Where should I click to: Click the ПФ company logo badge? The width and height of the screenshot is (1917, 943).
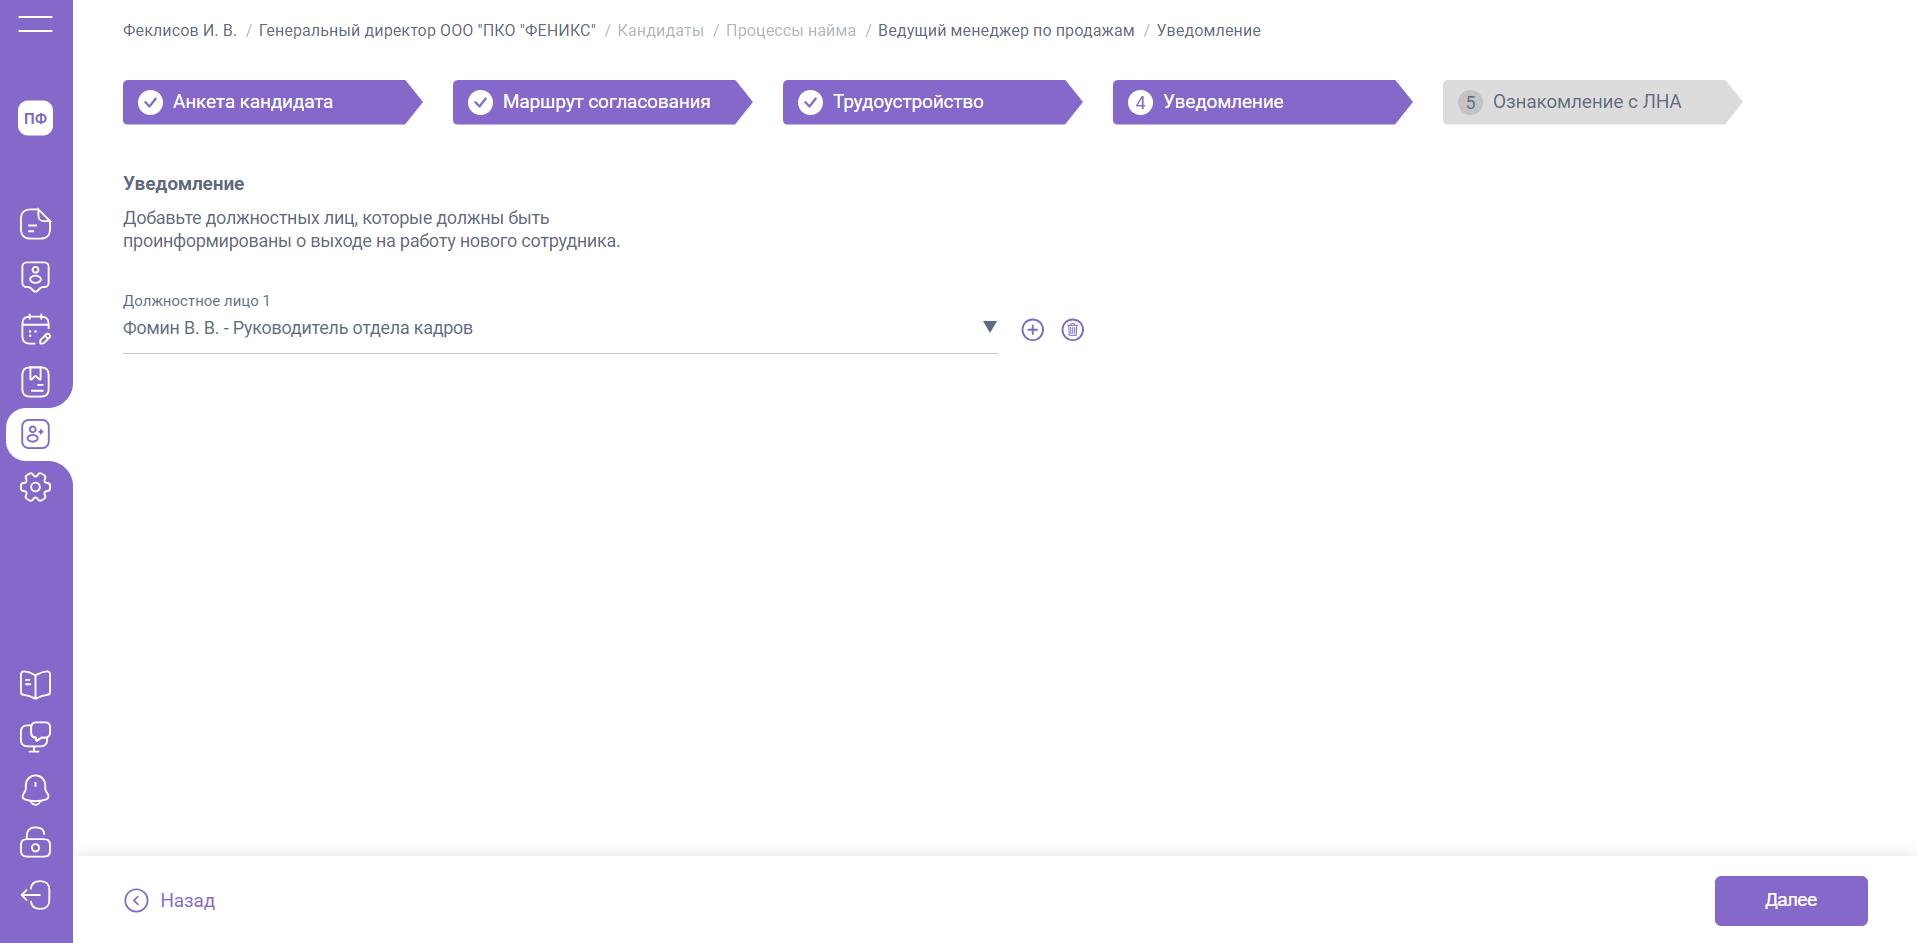click(35, 118)
